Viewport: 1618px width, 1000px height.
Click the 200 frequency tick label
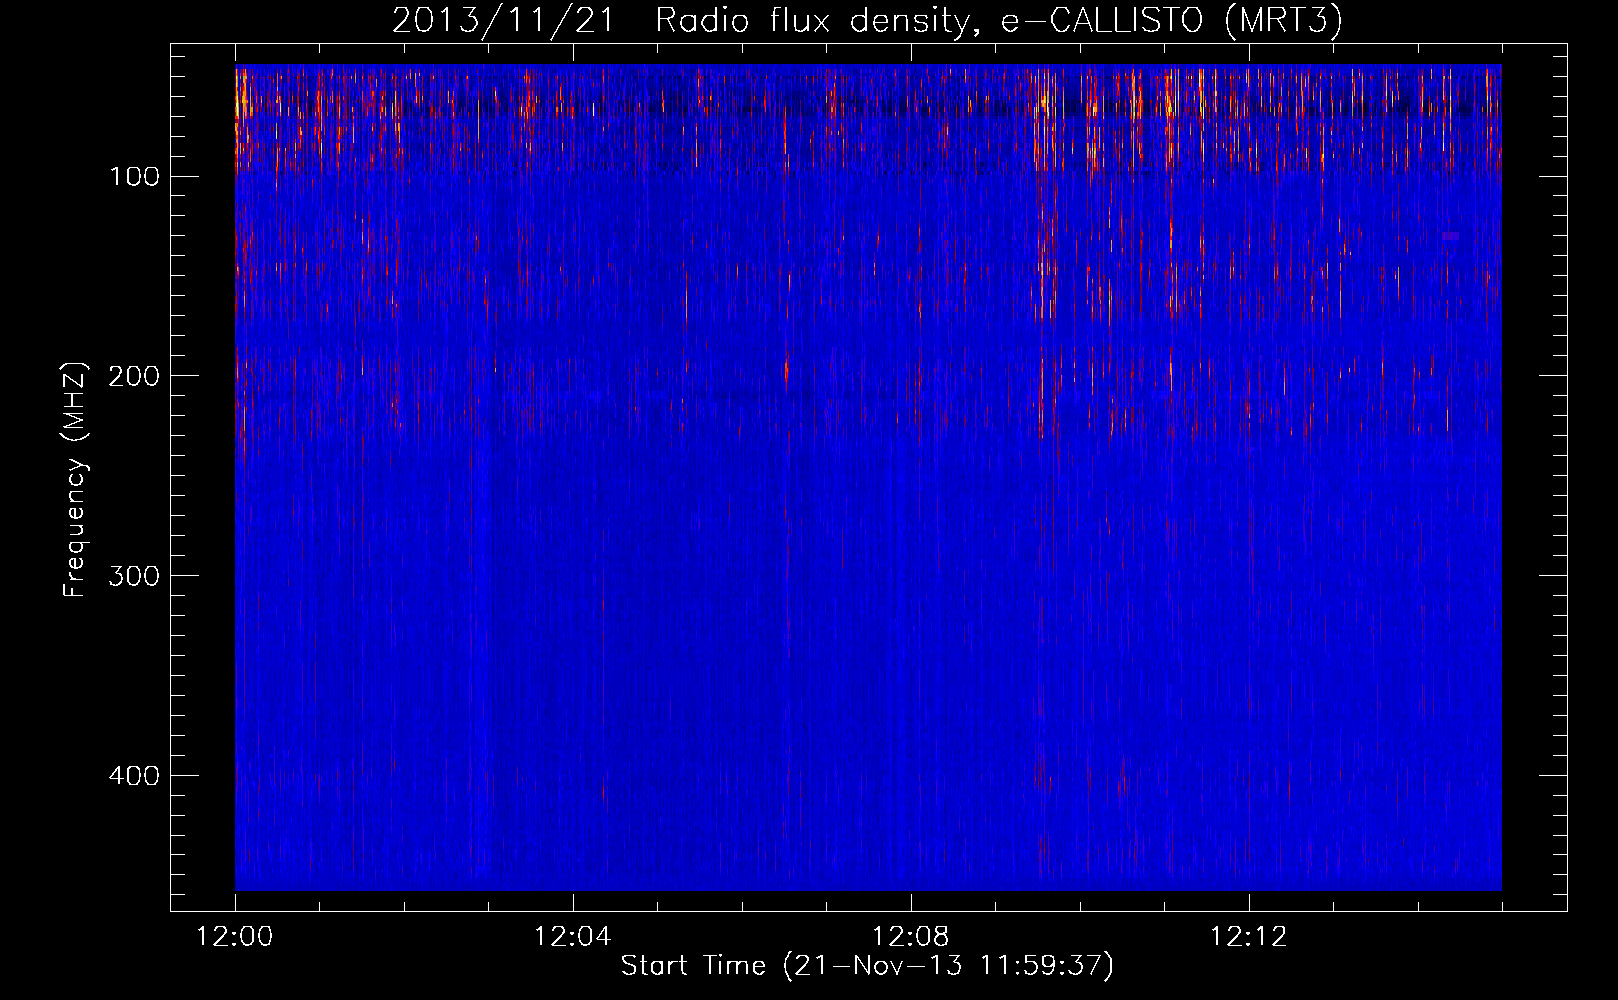(135, 376)
